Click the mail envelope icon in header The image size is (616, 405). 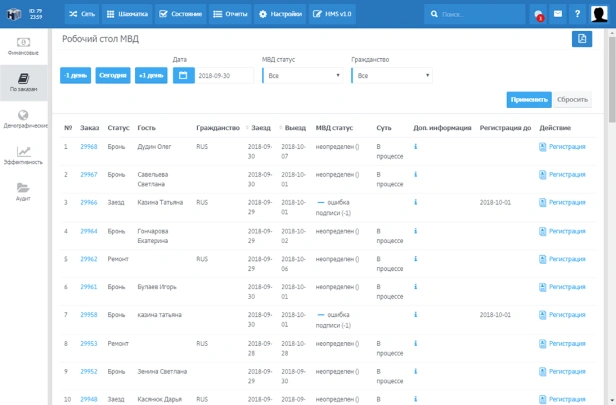coord(558,14)
